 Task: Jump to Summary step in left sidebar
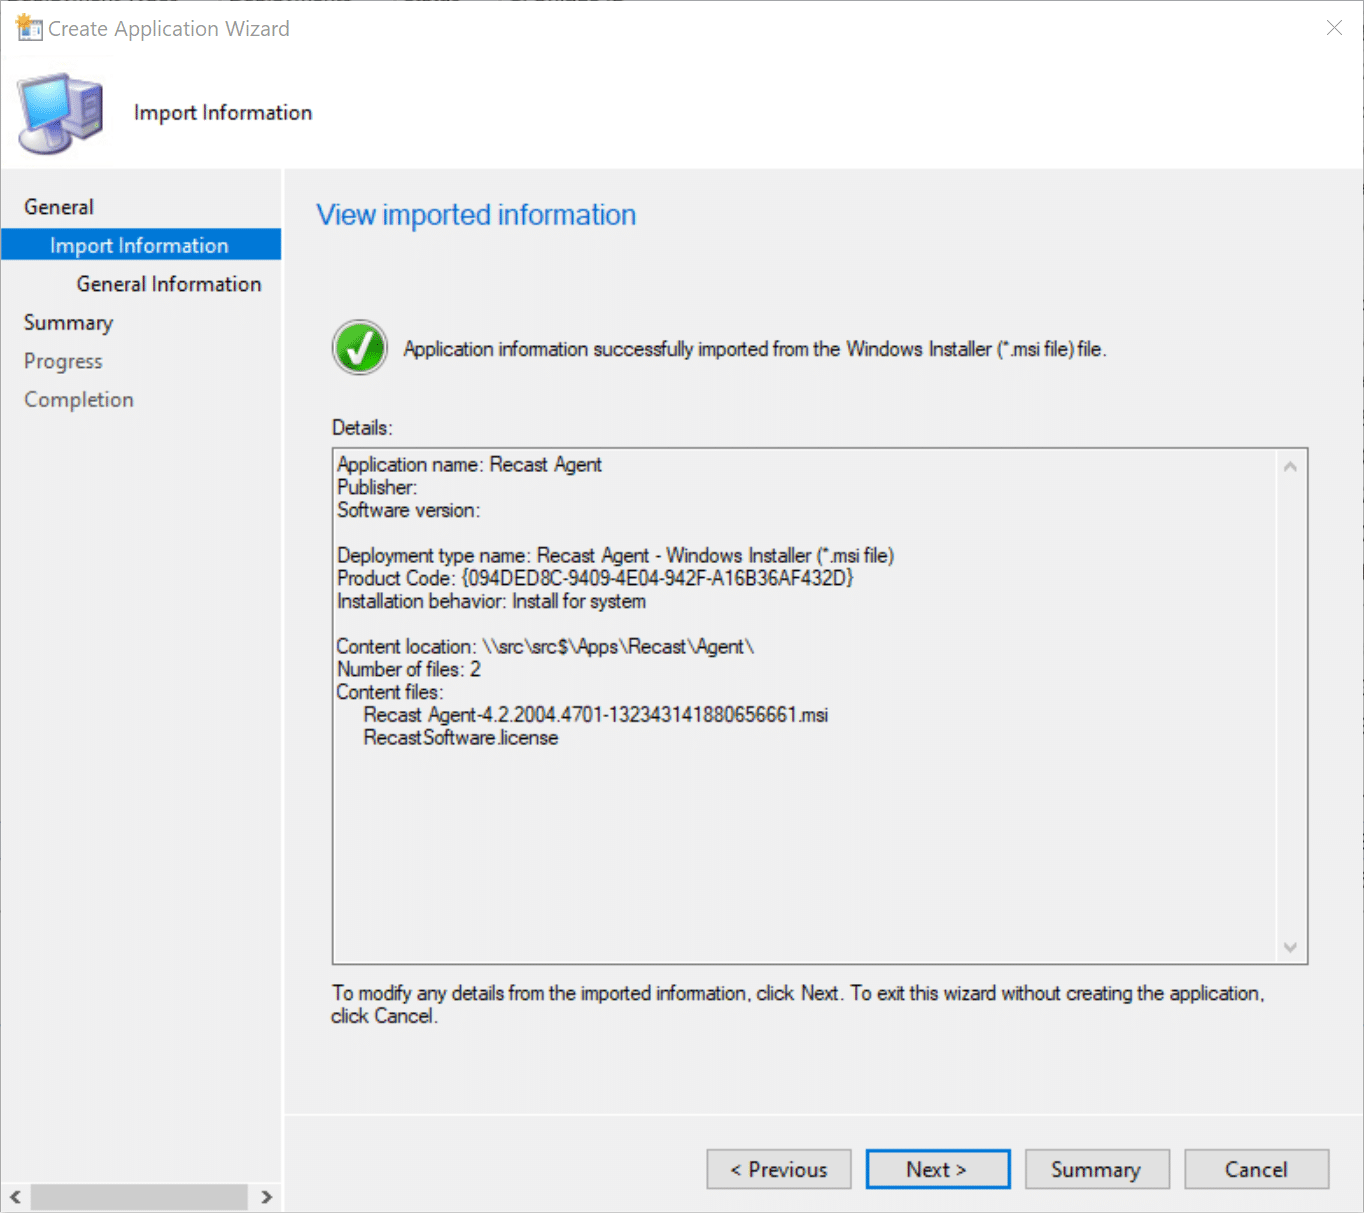point(68,322)
